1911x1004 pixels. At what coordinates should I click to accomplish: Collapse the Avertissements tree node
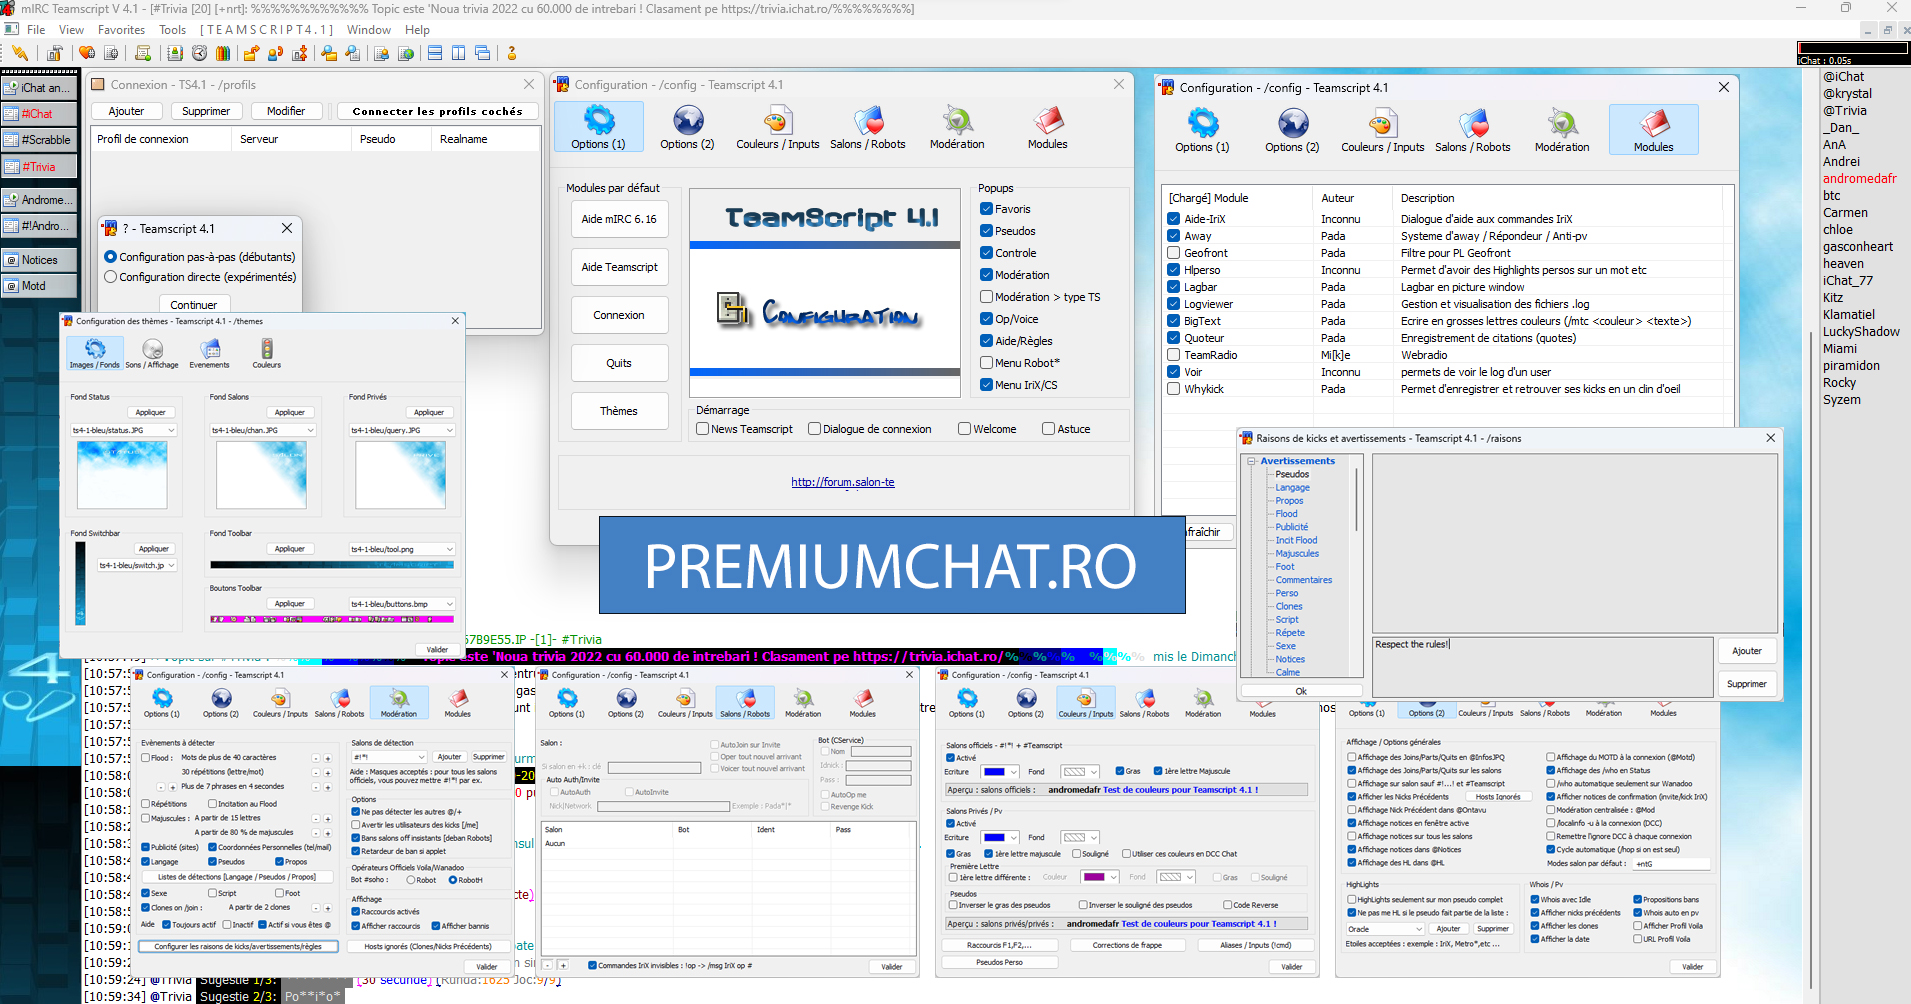tap(1251, 461)
